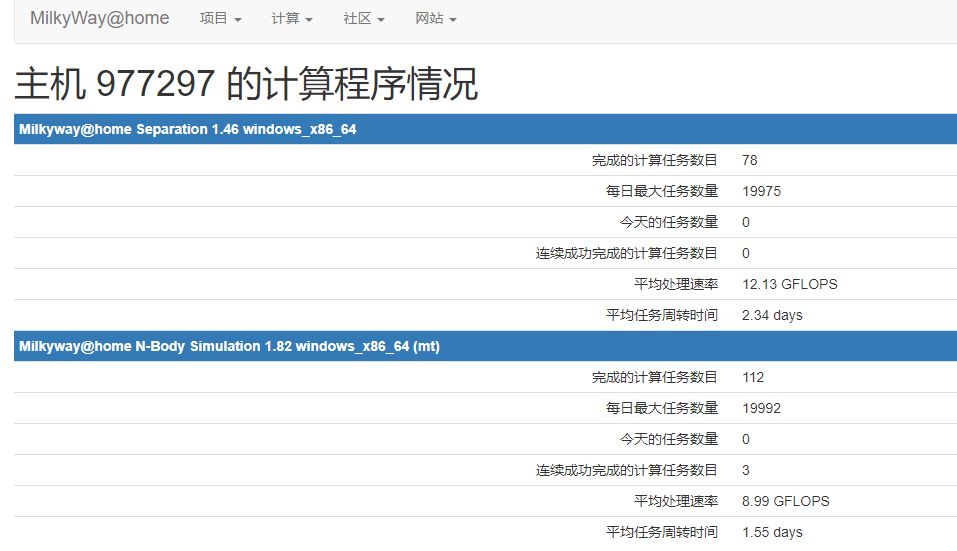957x551 pixels.
Task: Expand the 计算 dropdown menu
Action: pyautogui.click(x=292, y=18)
